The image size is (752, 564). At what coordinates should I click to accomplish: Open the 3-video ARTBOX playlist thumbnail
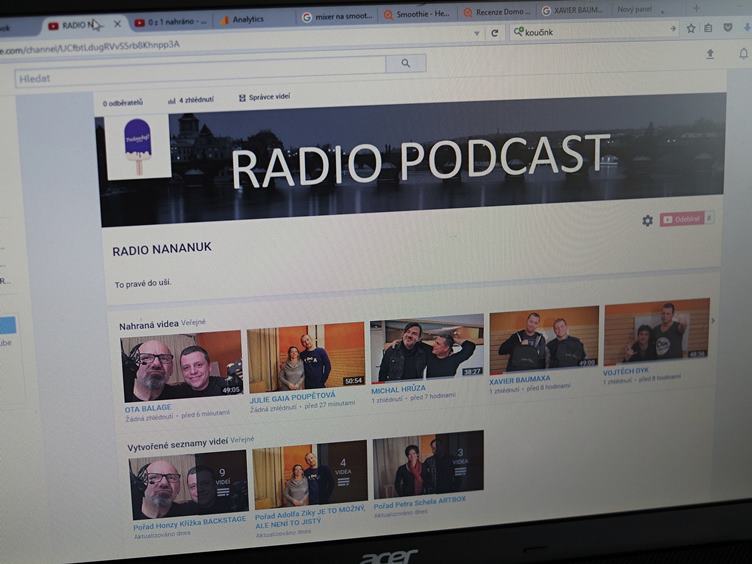point(428,464)
